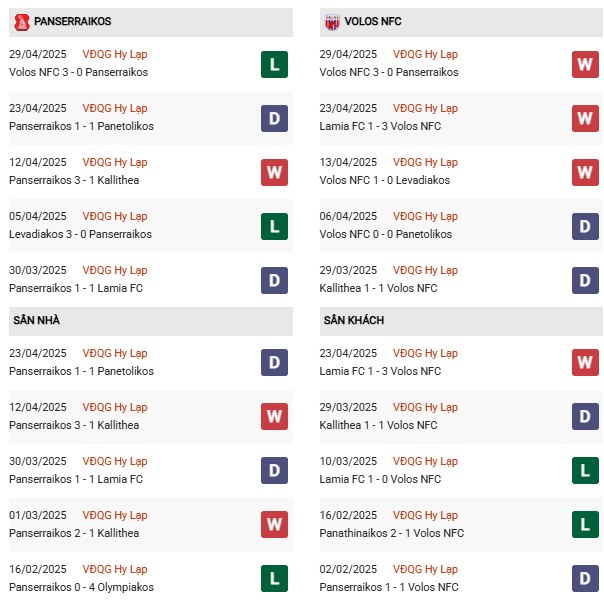Open the PANSERRAIKOS team header
Image resolution: width=604 pixels, height=601 pixels.
[72, 21]
